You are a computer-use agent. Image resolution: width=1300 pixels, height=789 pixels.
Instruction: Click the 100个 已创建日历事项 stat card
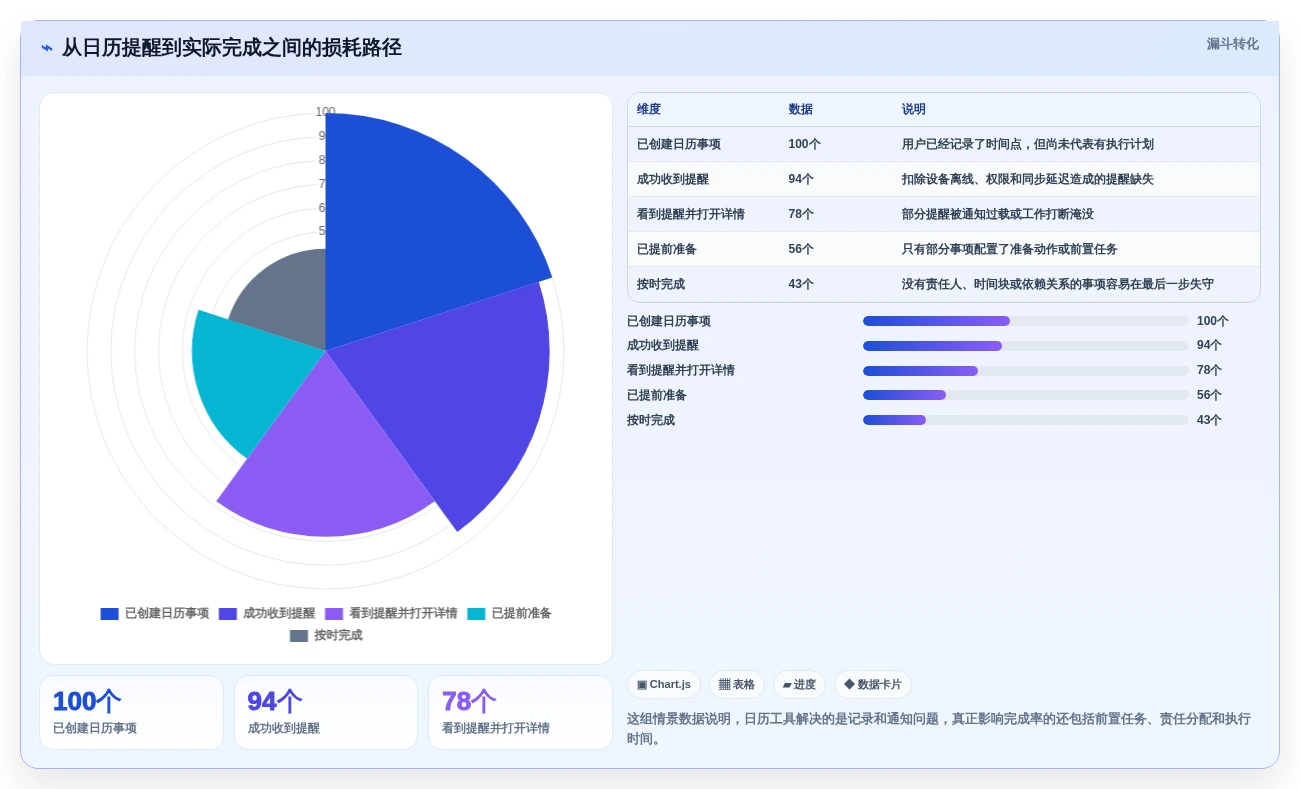click(131, 712)
